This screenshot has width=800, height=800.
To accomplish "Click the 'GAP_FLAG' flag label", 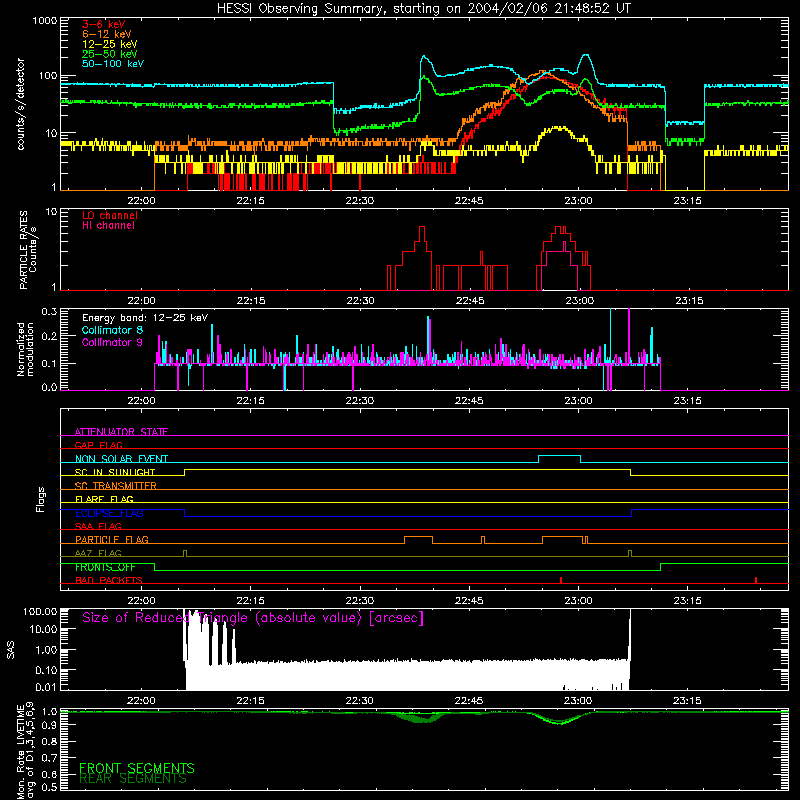I will [x=98, y=445].
